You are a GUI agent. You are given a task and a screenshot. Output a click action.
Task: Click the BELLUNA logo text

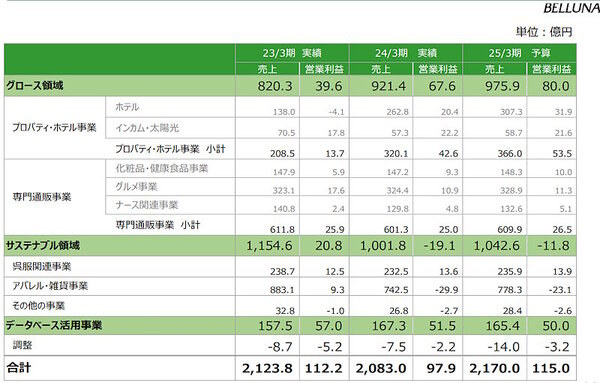pyautogui.click(x=571, y=8)
